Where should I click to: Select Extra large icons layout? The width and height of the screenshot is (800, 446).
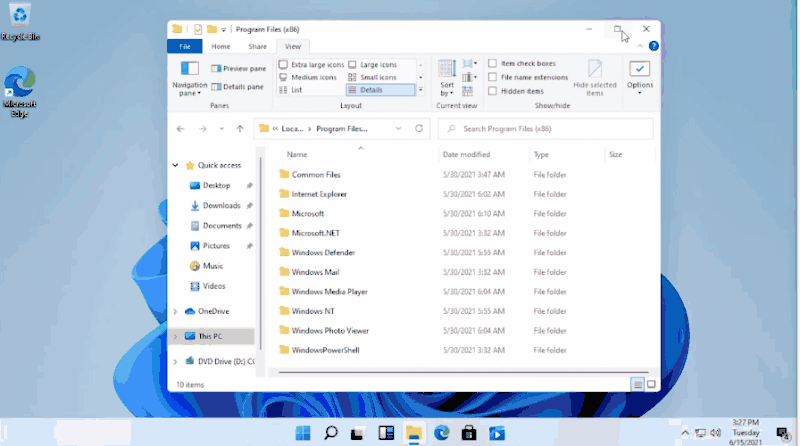(x=311, y=65)
